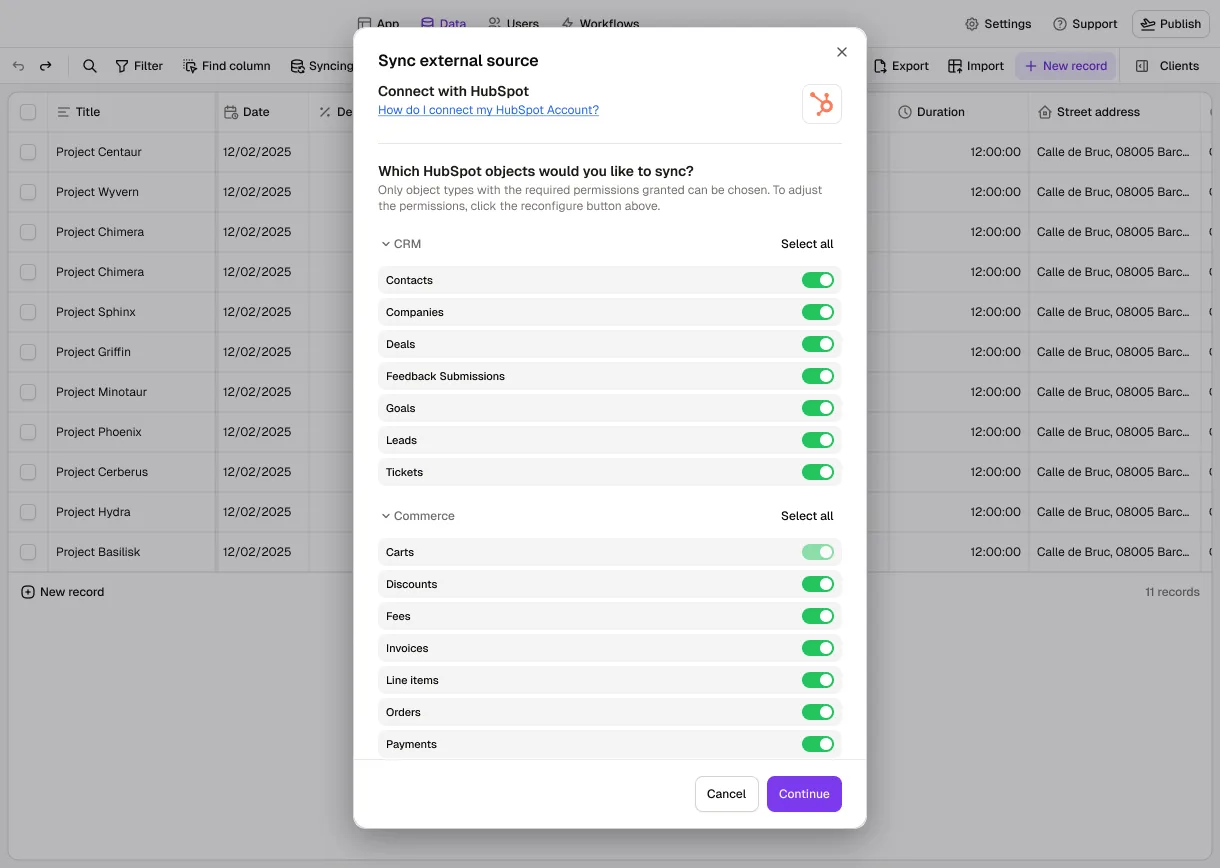Turn off Invoices toggle

point(818,648)
